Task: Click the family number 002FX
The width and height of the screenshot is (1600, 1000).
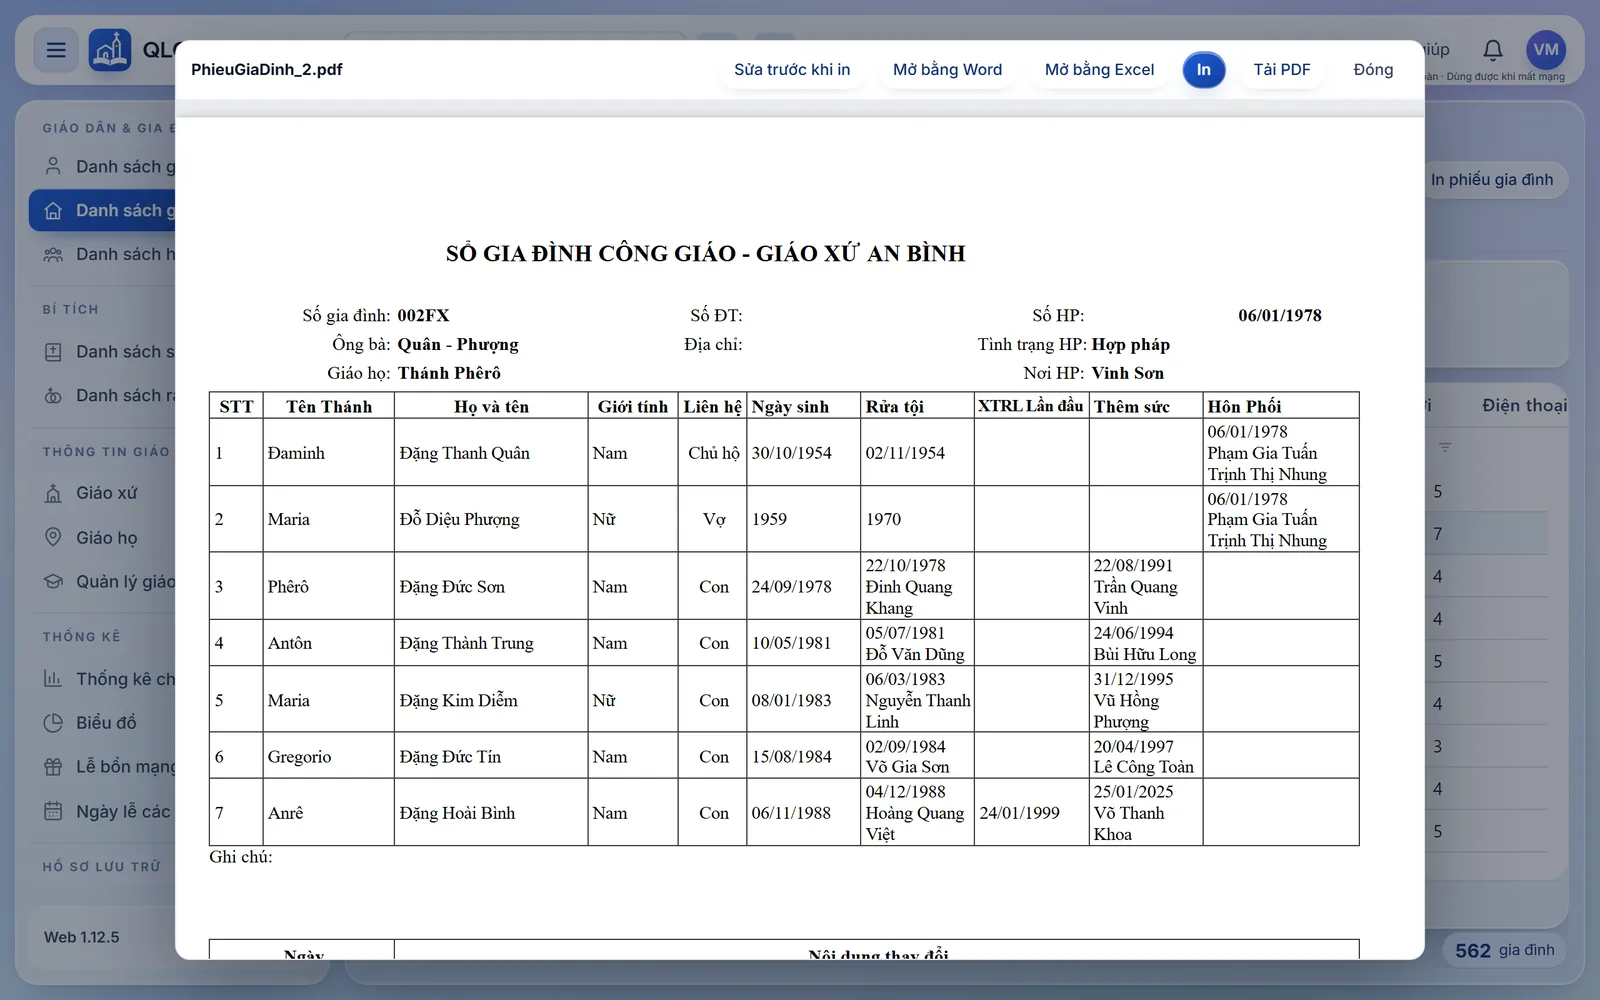Action: point(423,316)
